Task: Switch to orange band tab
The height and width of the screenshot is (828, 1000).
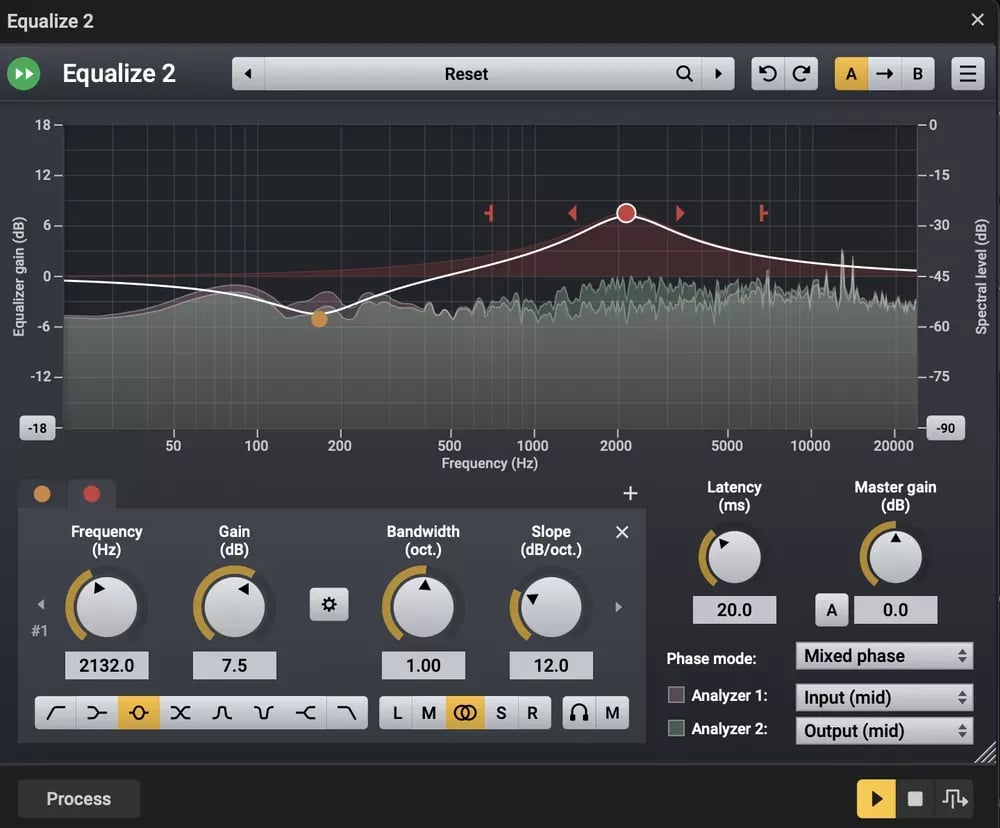Action: pyautogui.click(x=42, y=494)
